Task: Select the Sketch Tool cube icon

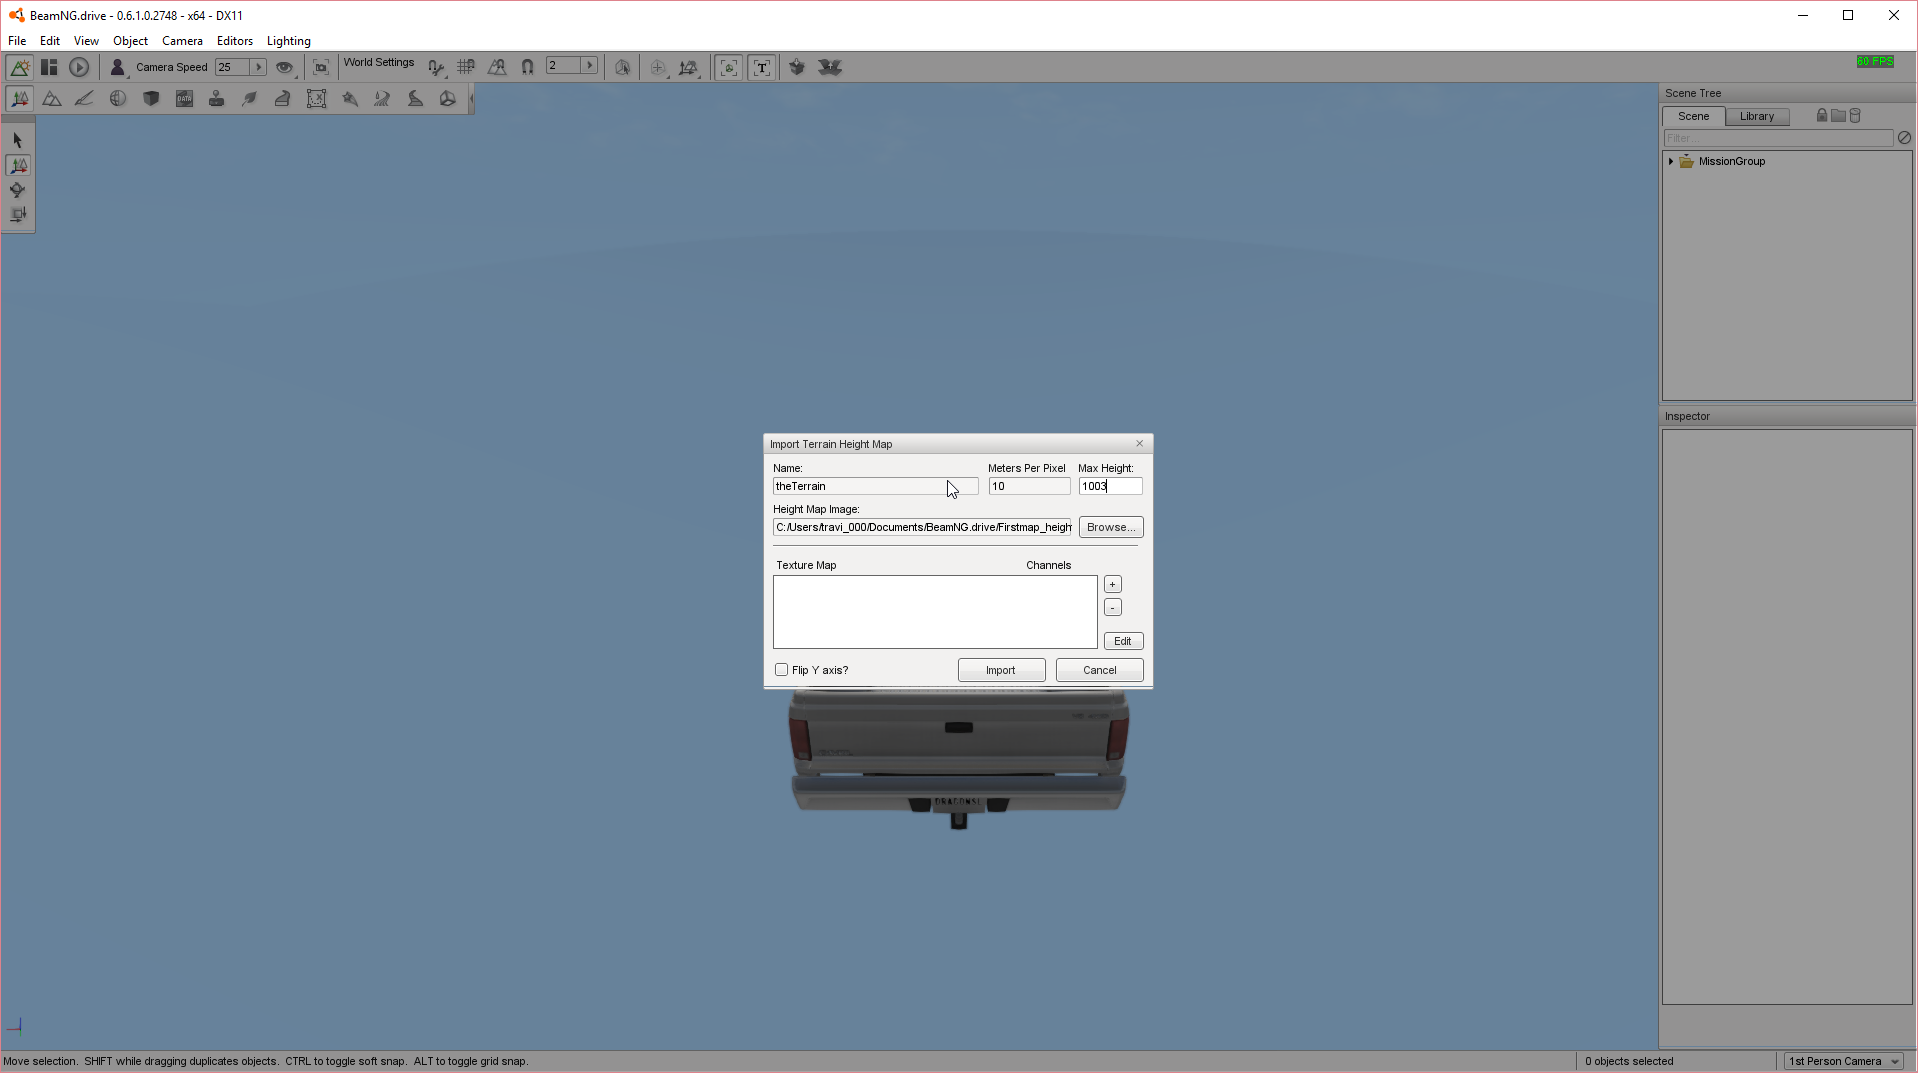Action: (x=151, y=99)
